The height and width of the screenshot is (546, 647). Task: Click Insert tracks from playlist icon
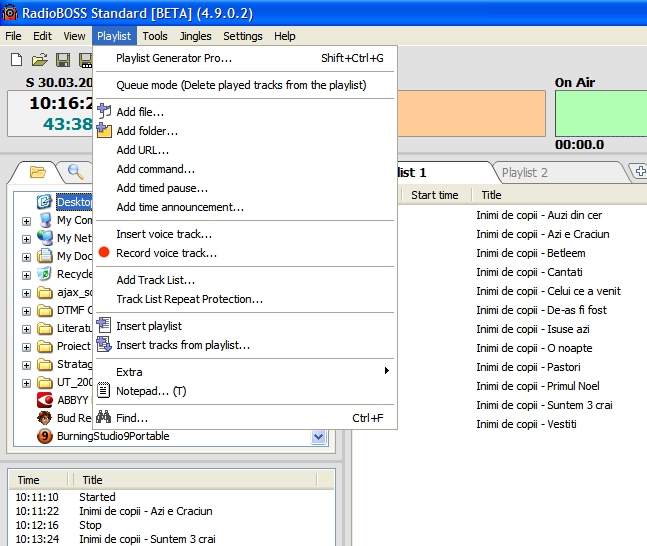(x=104, y=344)
